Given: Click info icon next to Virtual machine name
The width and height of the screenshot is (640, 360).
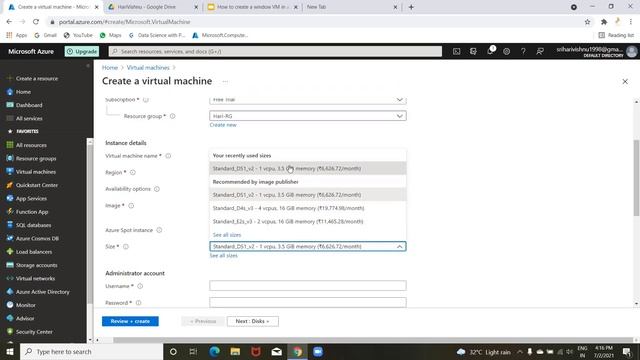Looking at the screenshot, I should point(168,156).
